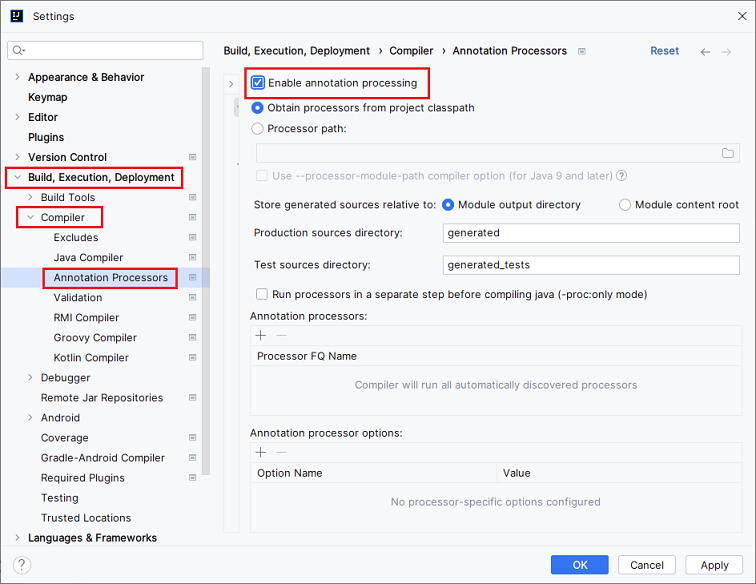Screen dimensions: 756x584
Task: Click the Reset link
Action: click(x=664, y=51)
